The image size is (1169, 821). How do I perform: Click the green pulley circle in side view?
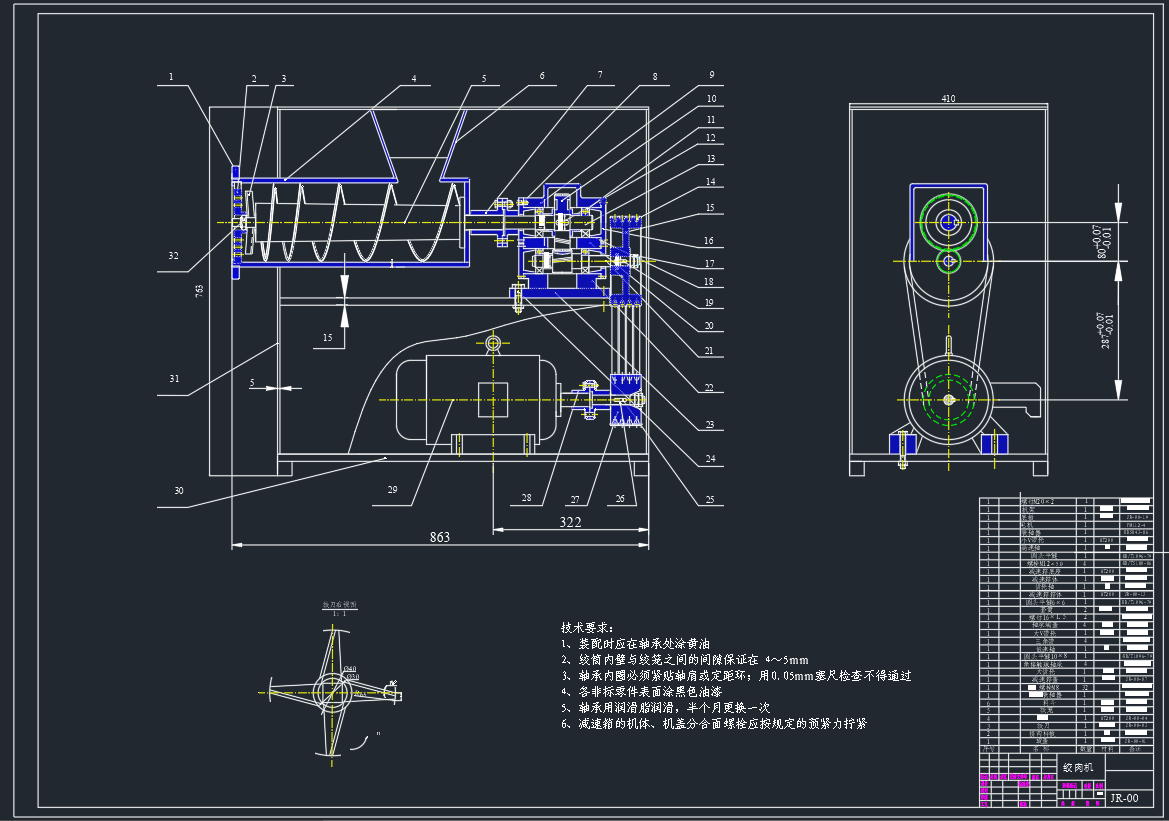tap(946, 223)
